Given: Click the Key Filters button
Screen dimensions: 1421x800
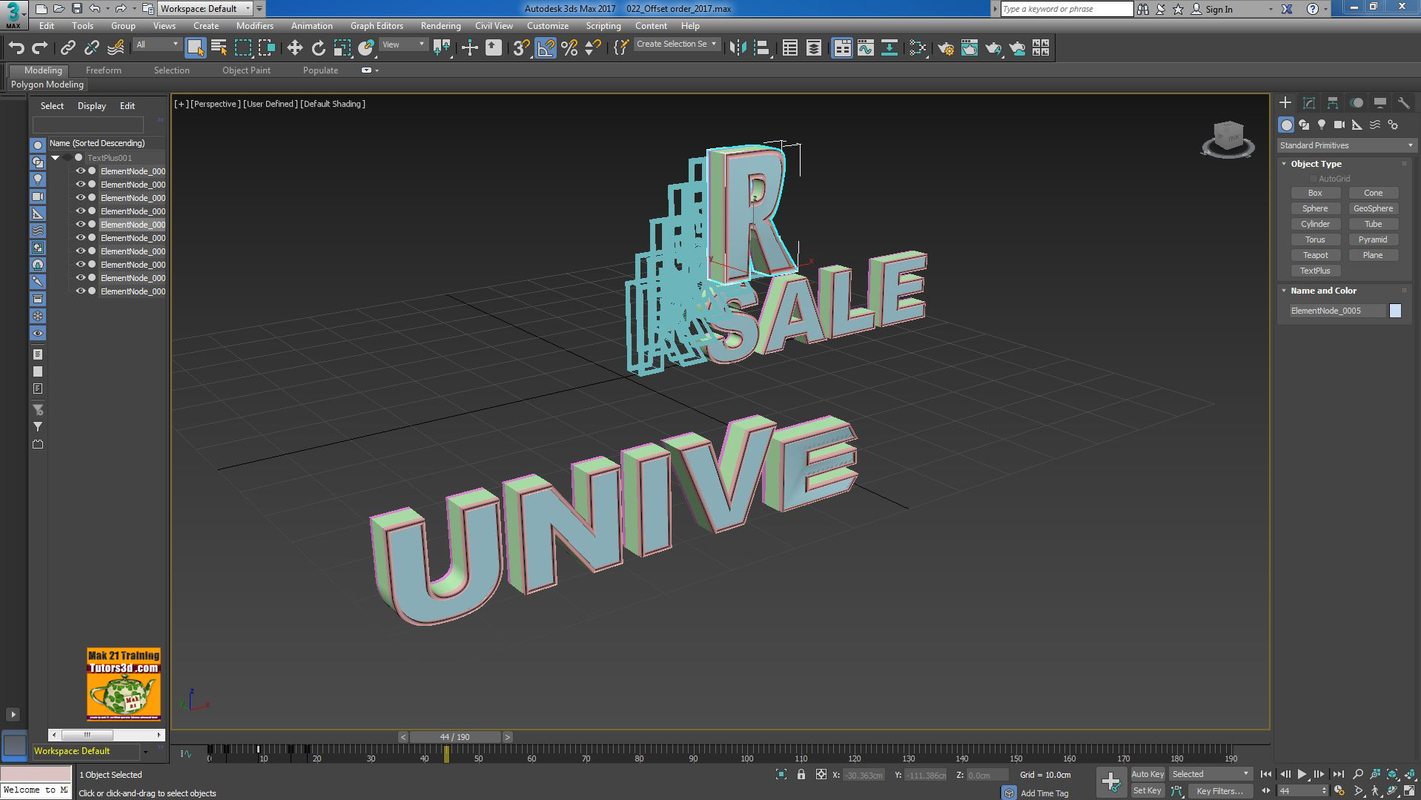Looking at the screenshot, I should (x=1219, y=791).
